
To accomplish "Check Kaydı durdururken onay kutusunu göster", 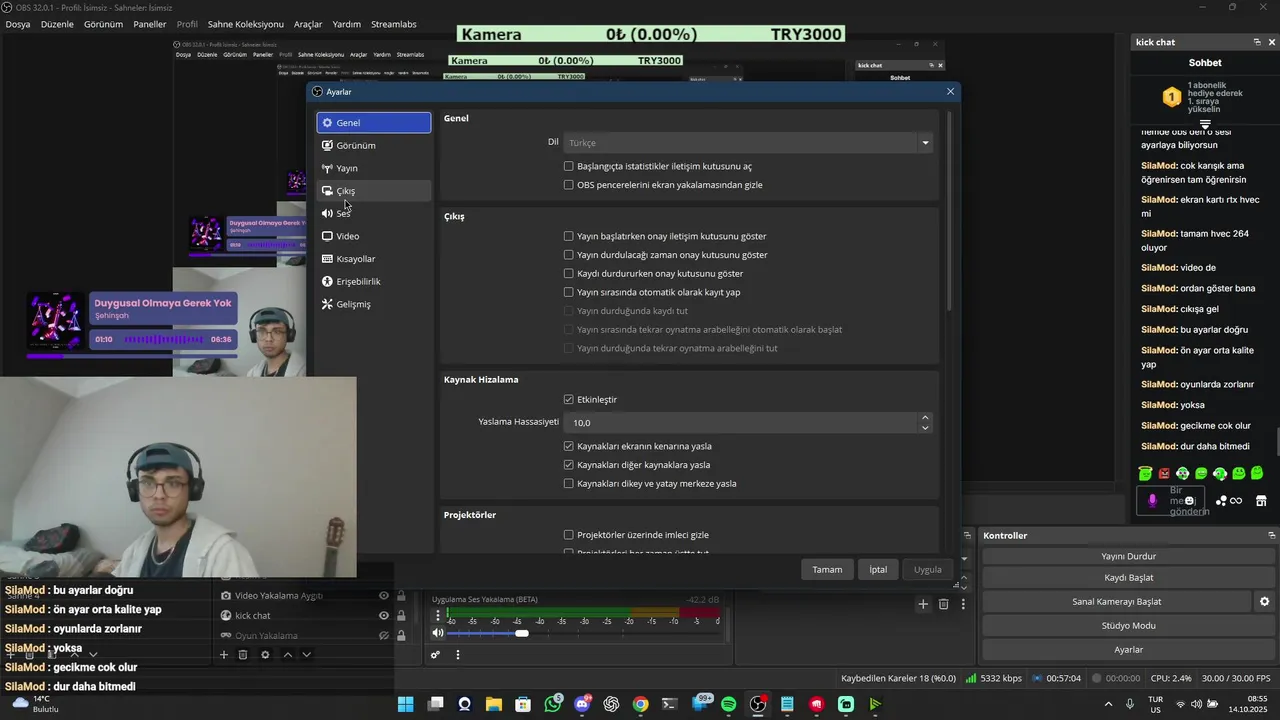I will point(569,273).
